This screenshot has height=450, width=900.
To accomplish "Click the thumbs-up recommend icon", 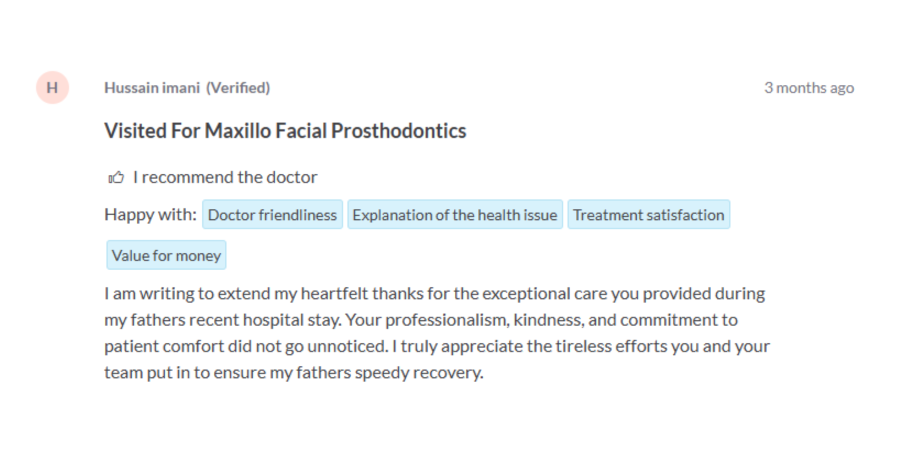I will (x=116, y=177).
